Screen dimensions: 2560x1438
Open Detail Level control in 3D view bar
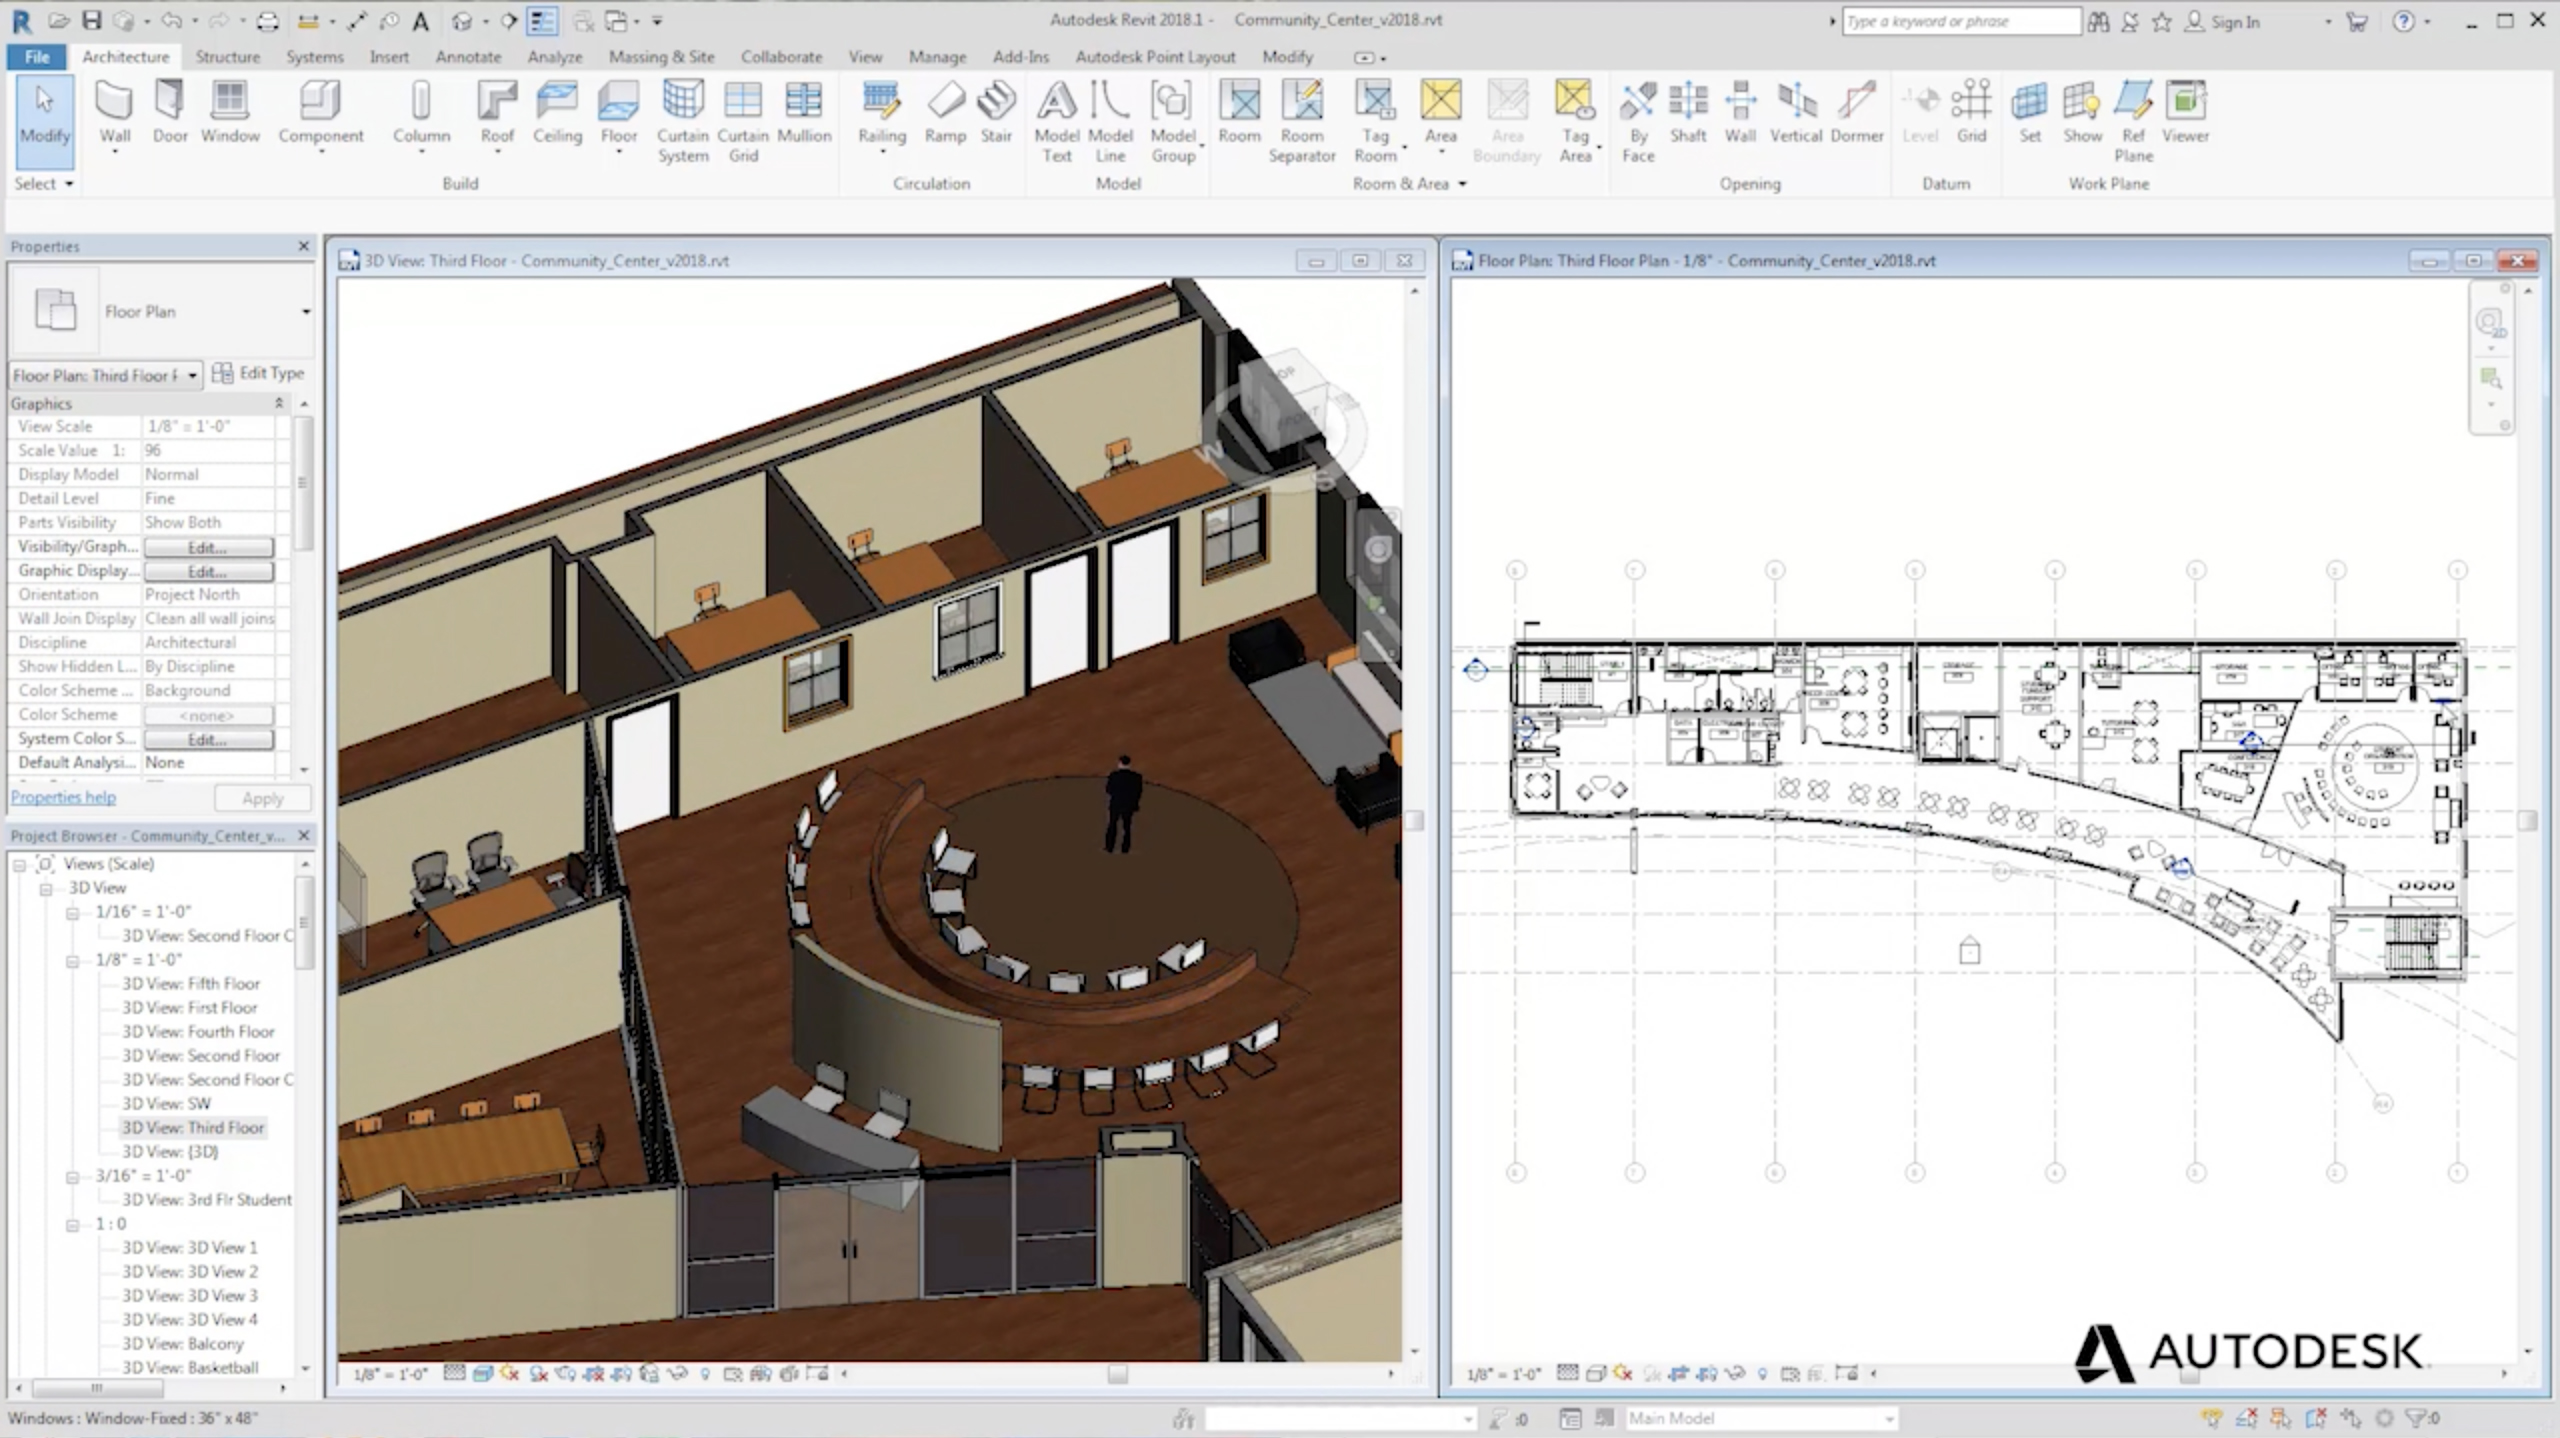(454, 1374)
